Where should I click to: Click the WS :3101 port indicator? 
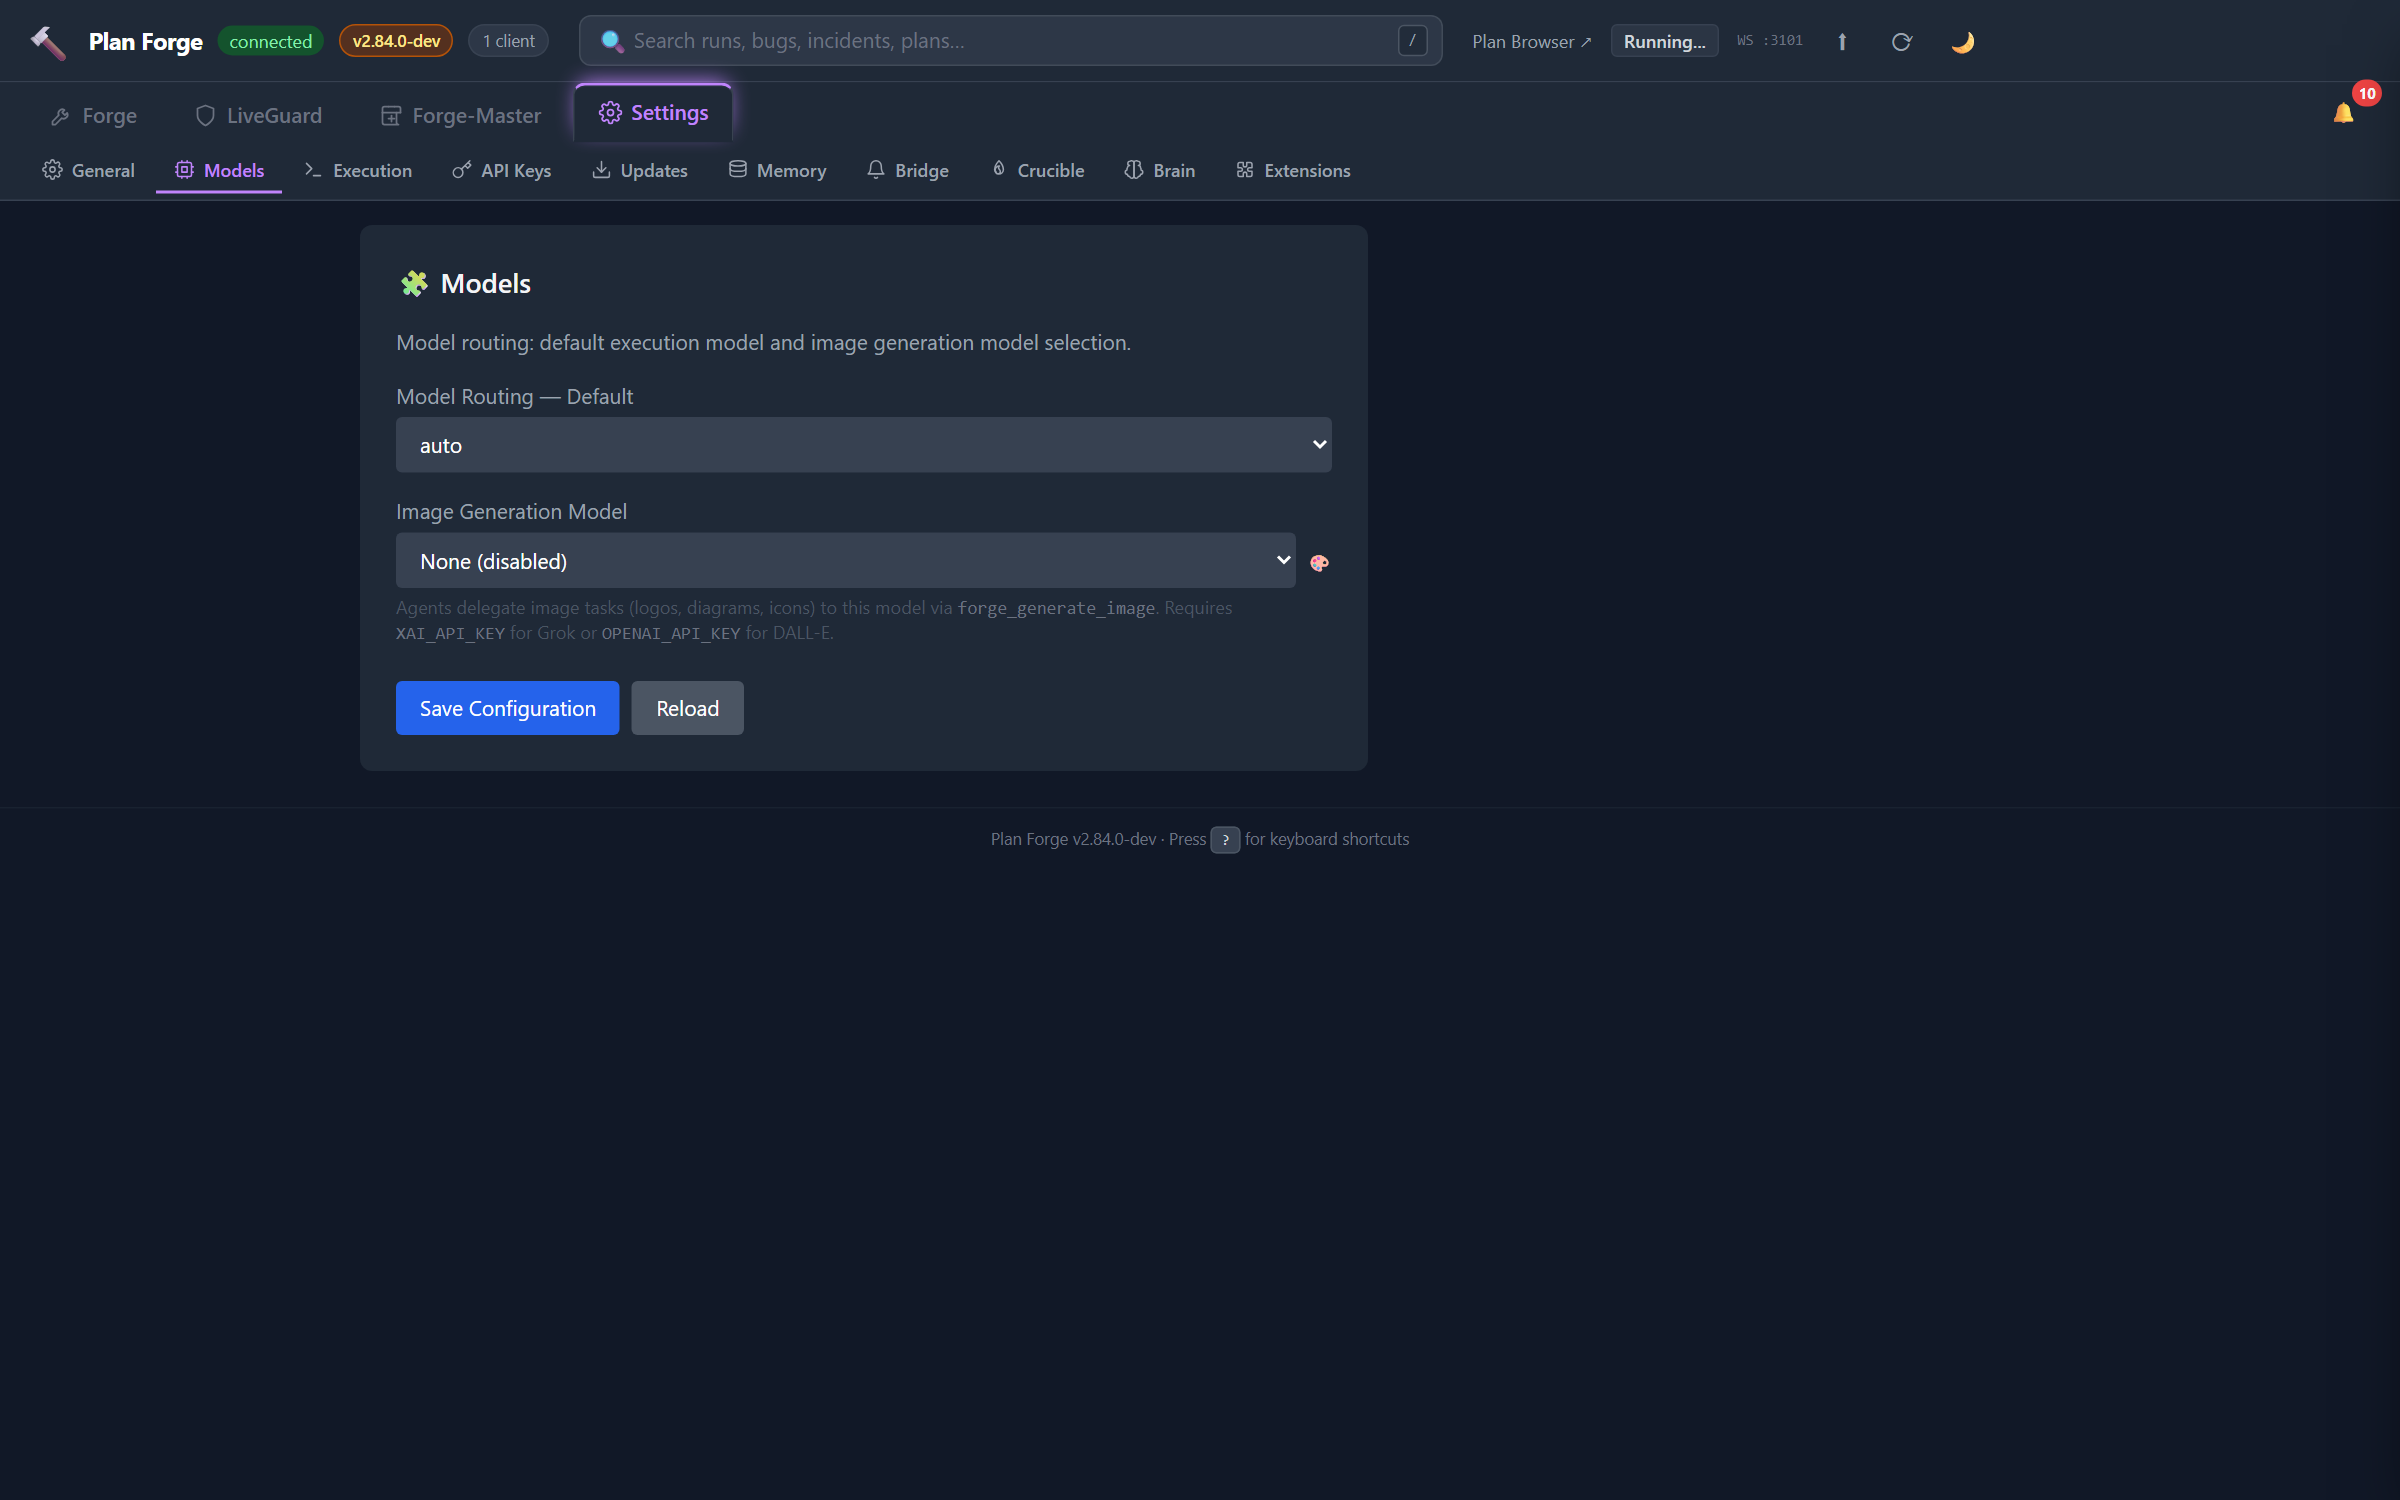pyautogui.click(x=1769, y=41)
